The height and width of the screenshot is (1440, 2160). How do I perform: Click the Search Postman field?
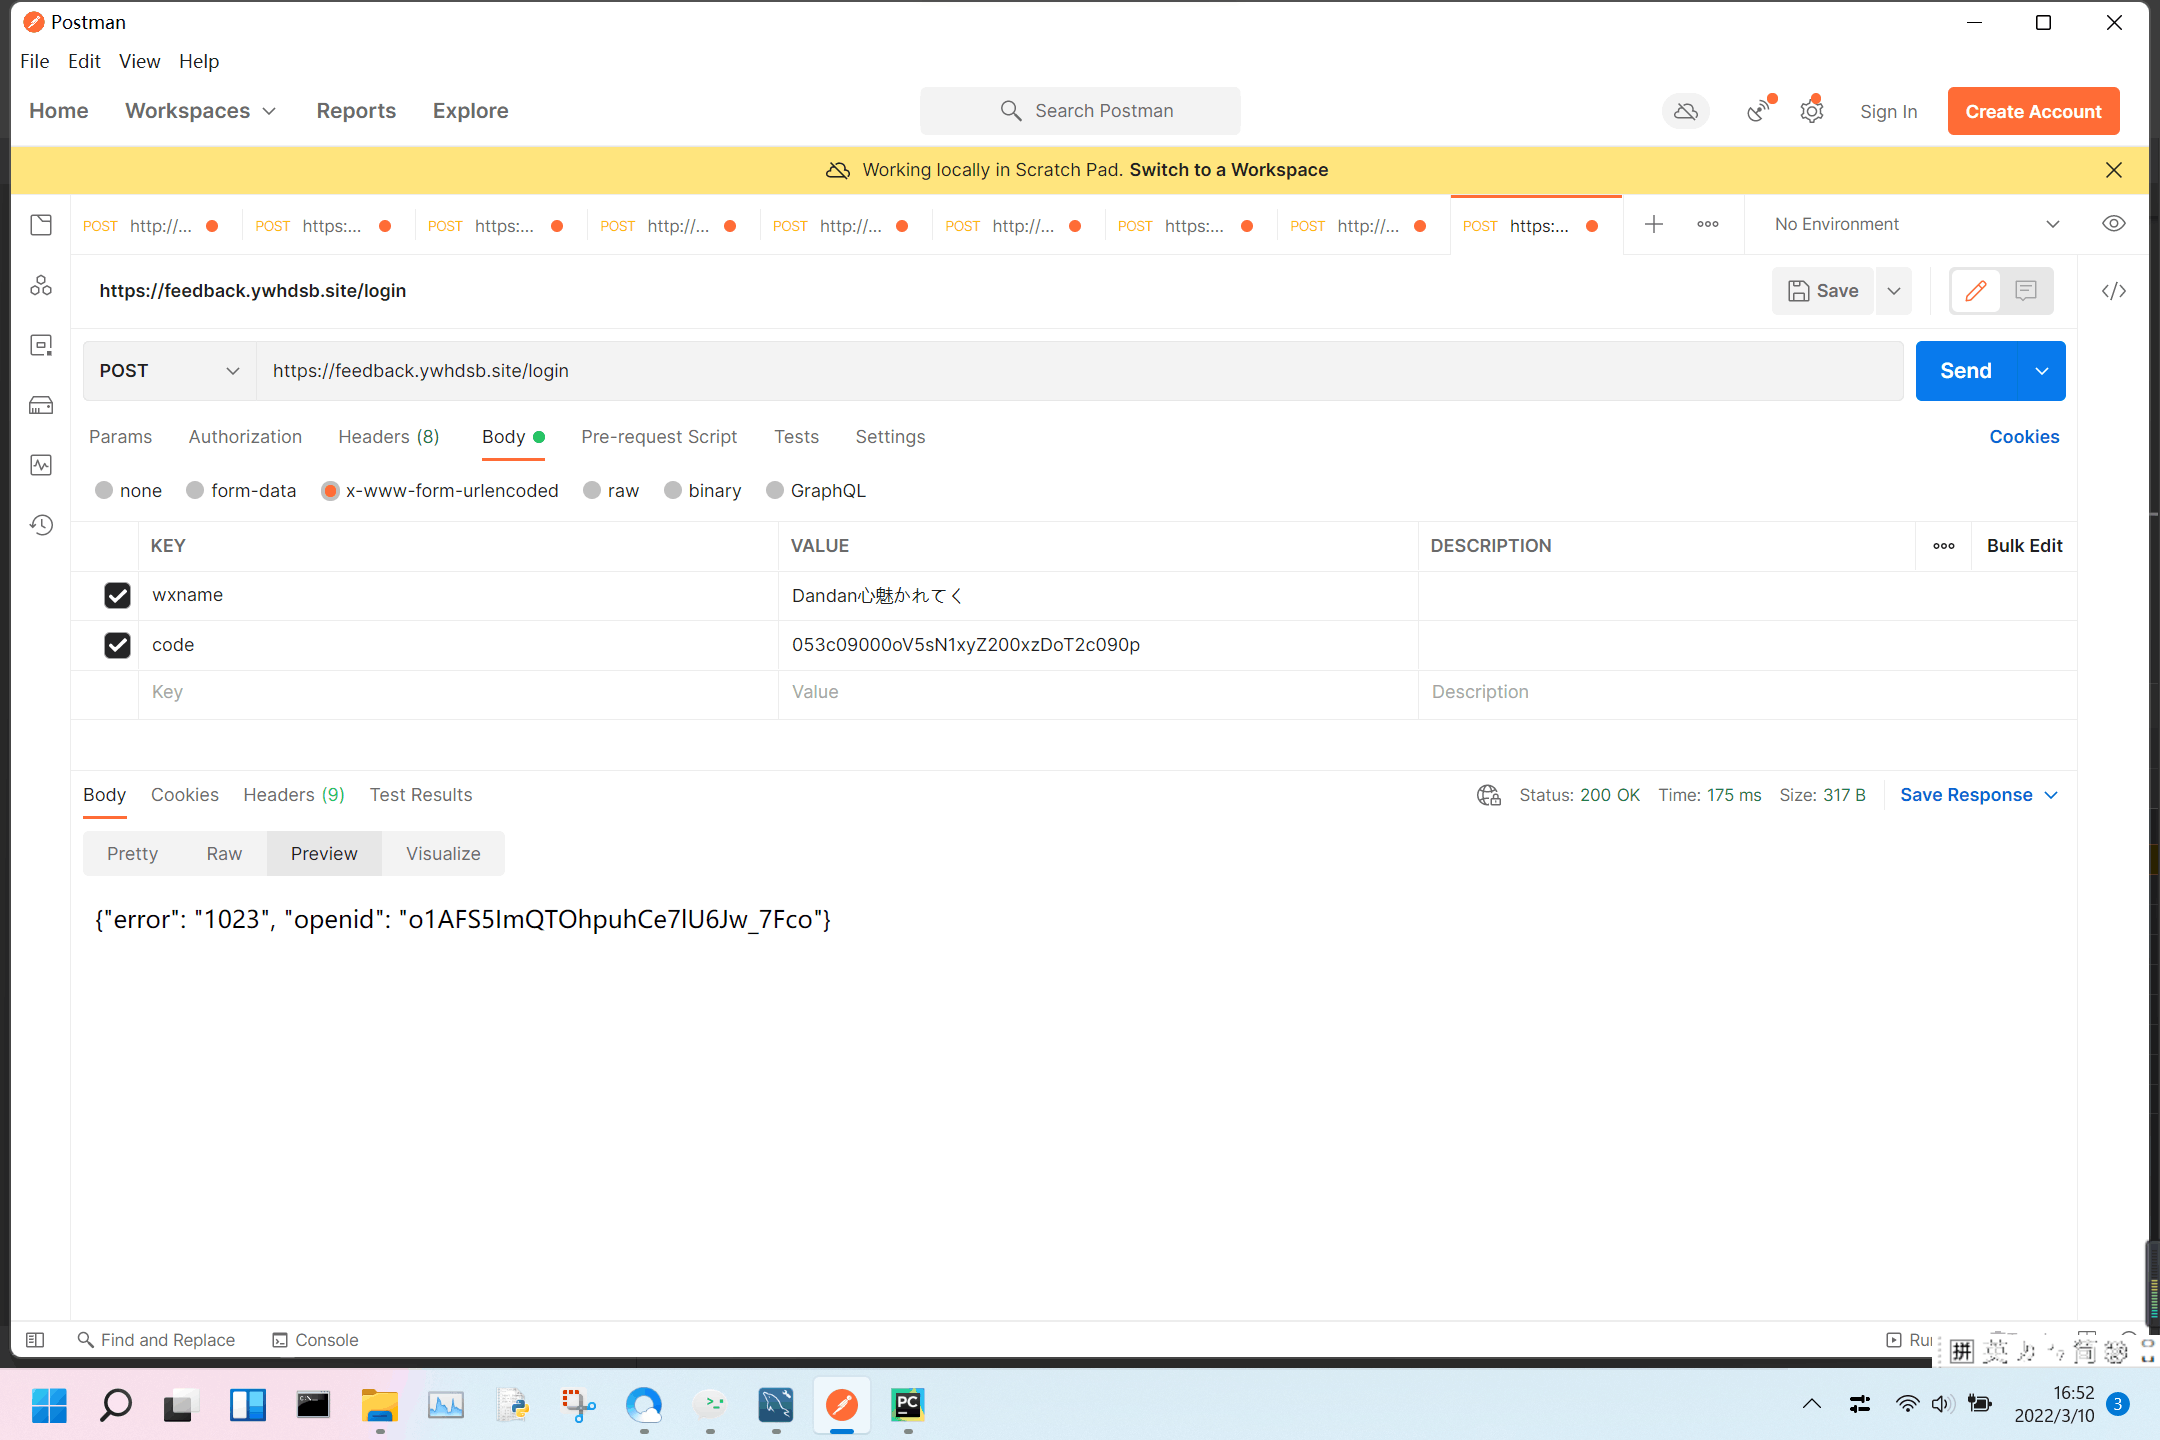pyautogui.click(x=1080, y=111)
